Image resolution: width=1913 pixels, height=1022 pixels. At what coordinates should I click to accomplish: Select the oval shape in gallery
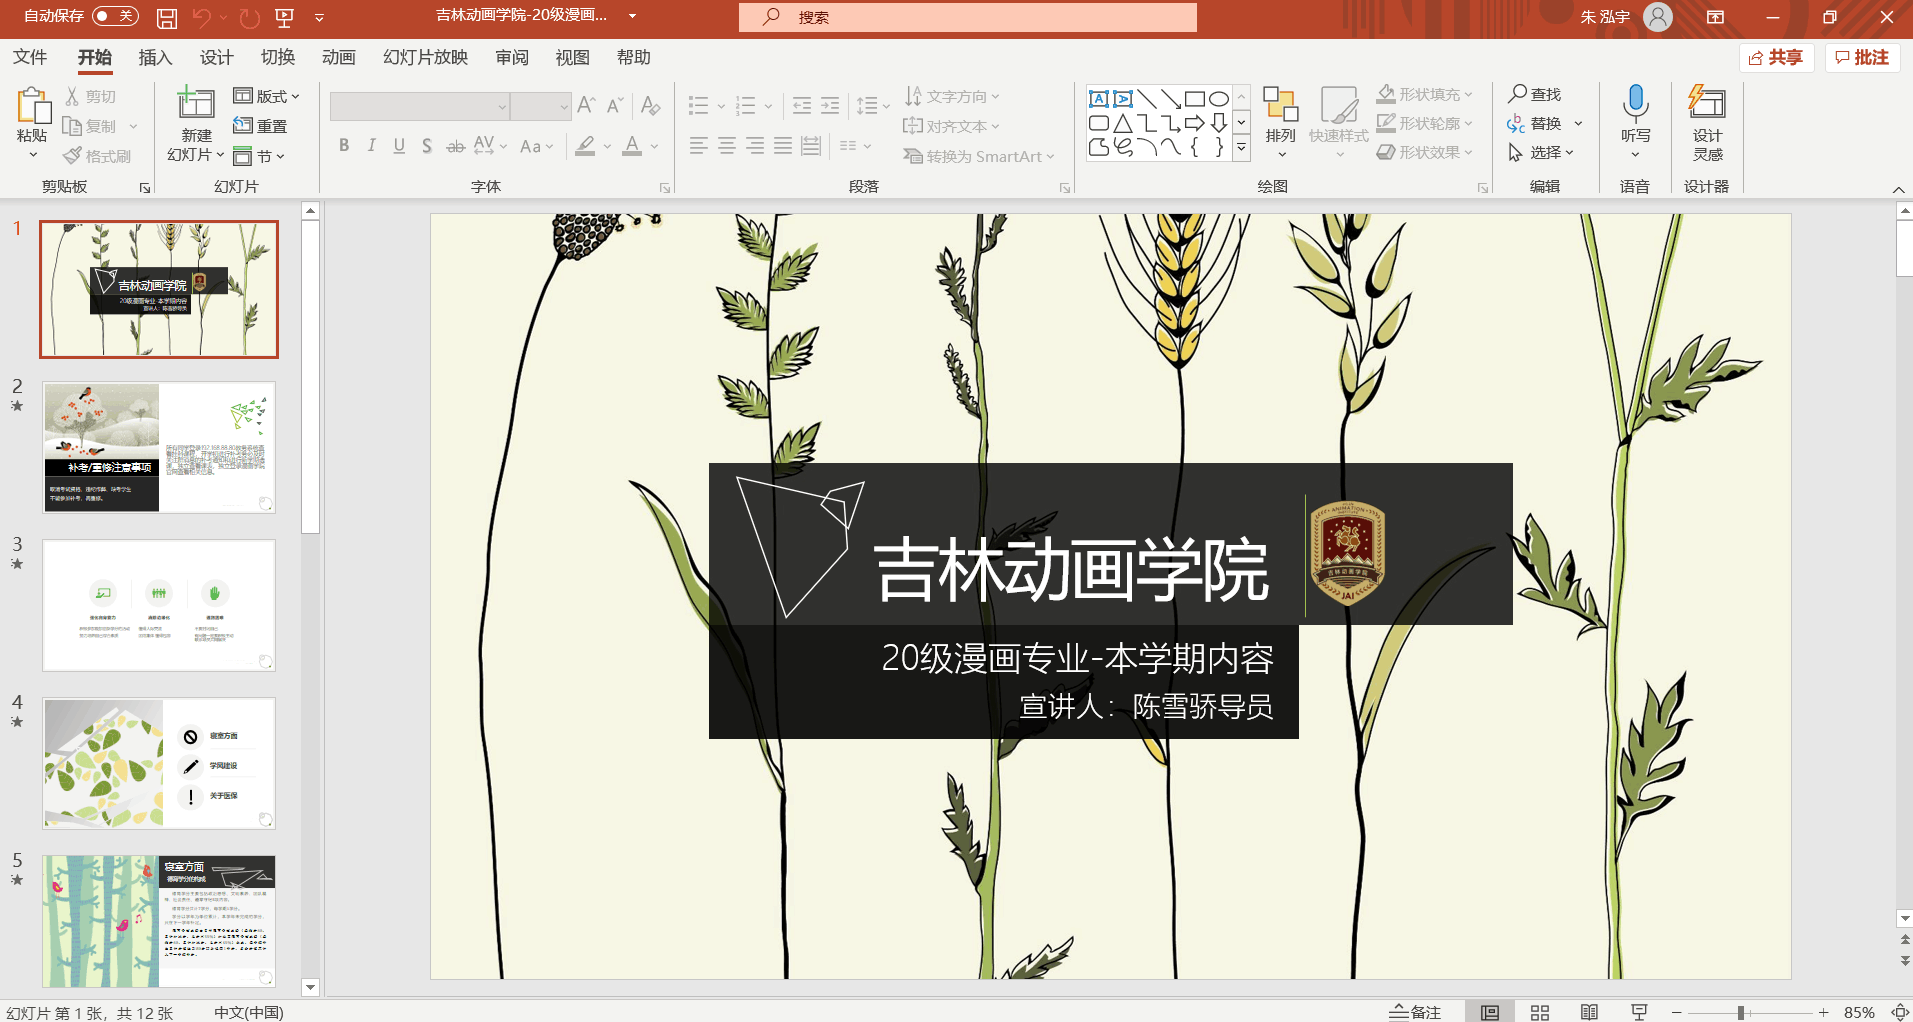[x=1219, y=99]
